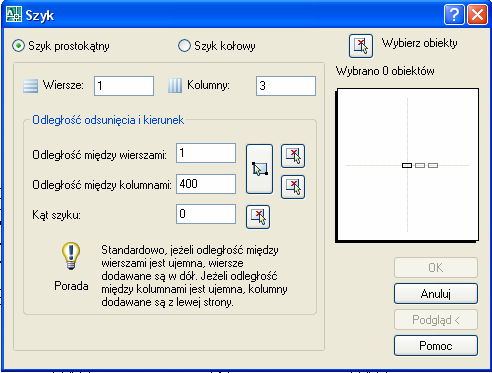Viewport: 492px width, 373px height.
Task: Pick array angle with the Kąt szyku icon
Action: pos(258,217)
